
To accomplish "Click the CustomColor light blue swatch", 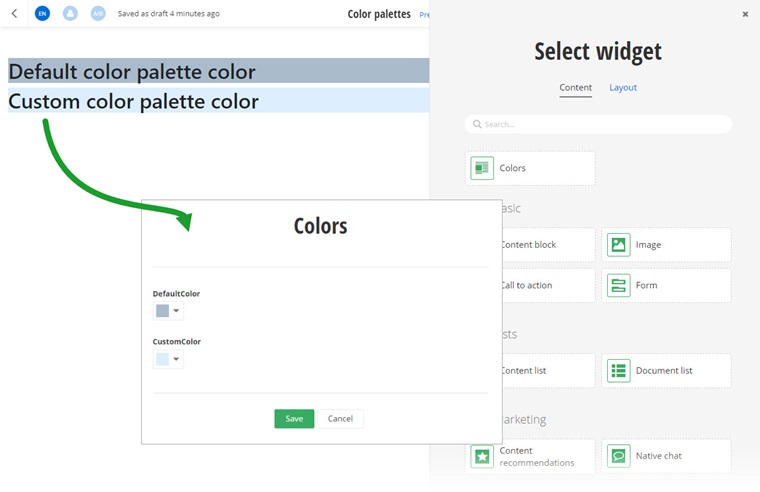I will pos(162,359).
